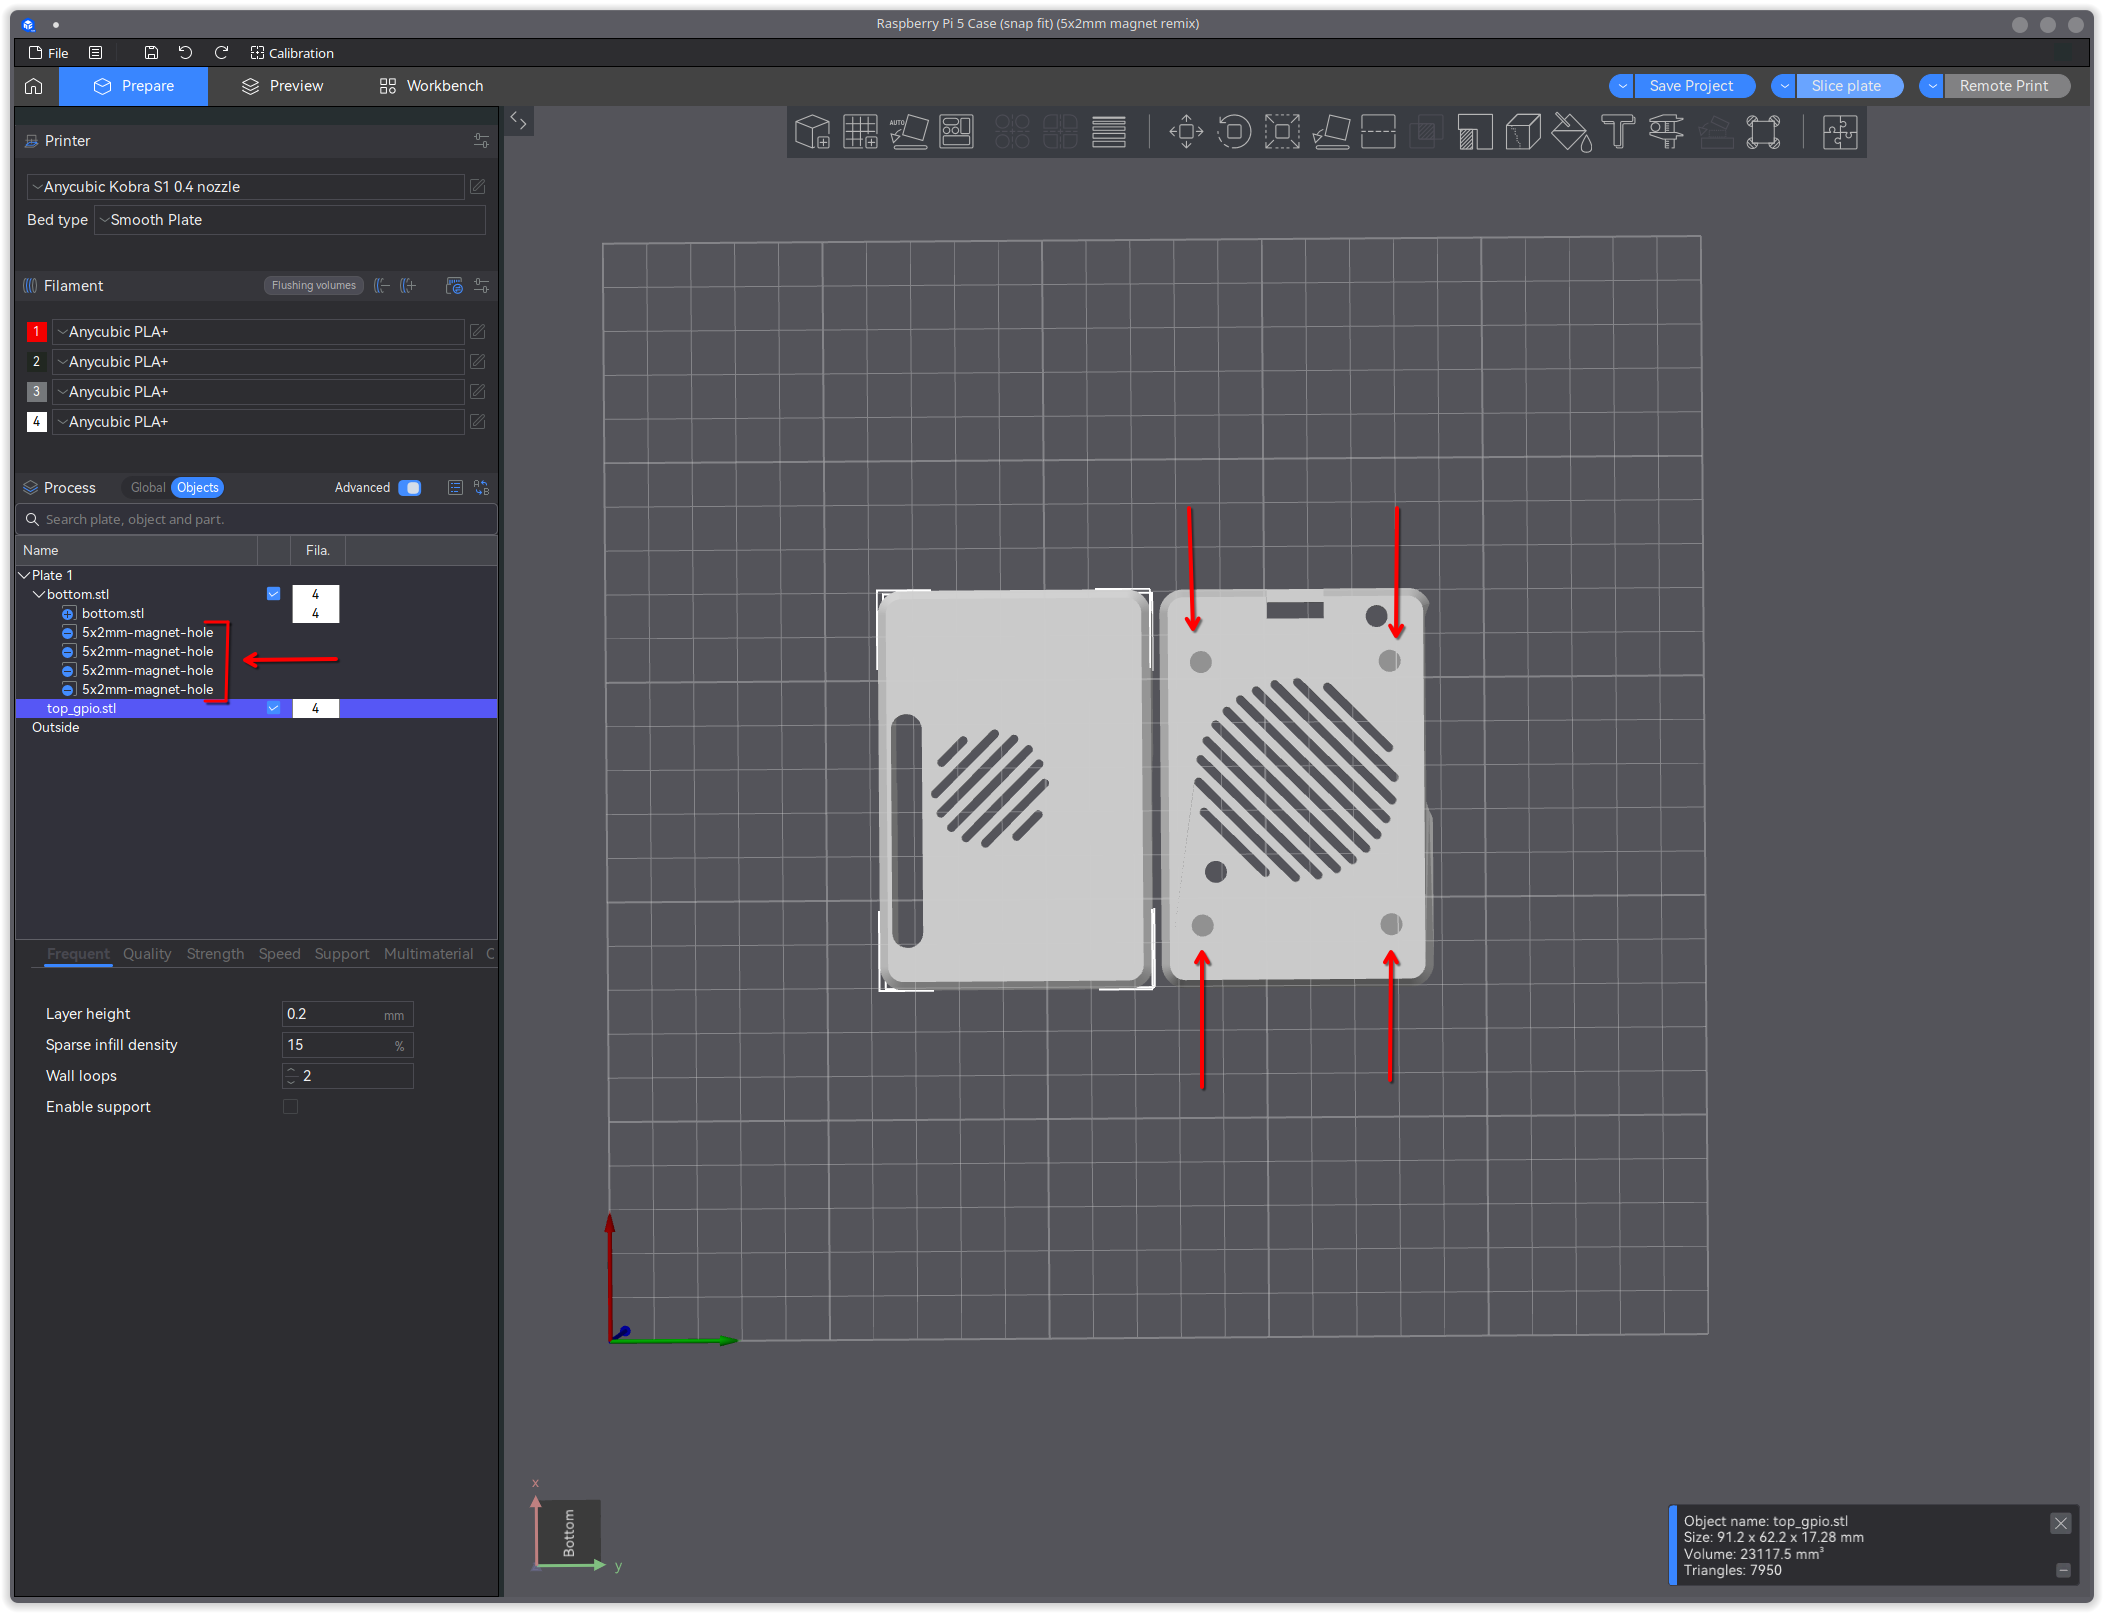Switch to the Preview tab
This screenshot has width=2104, height=1613.
click(x=283, y=86)
